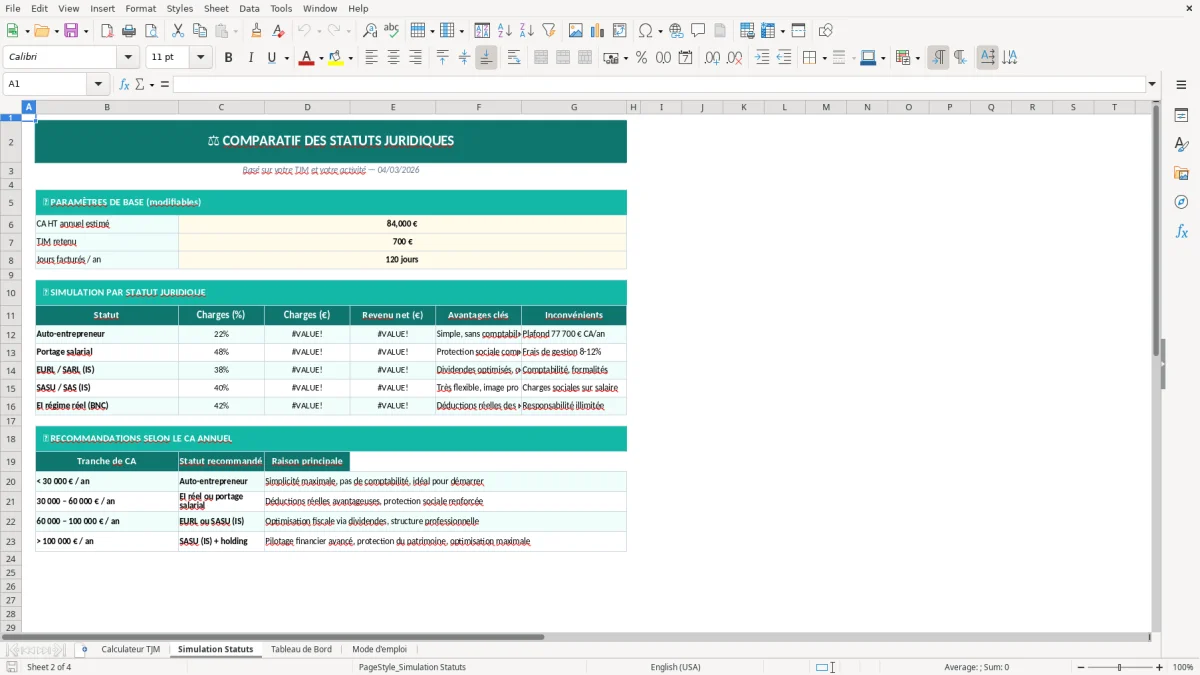Click the Insert Image icon
This screenshot has height=675, width=1200.
tap(576, 31)
